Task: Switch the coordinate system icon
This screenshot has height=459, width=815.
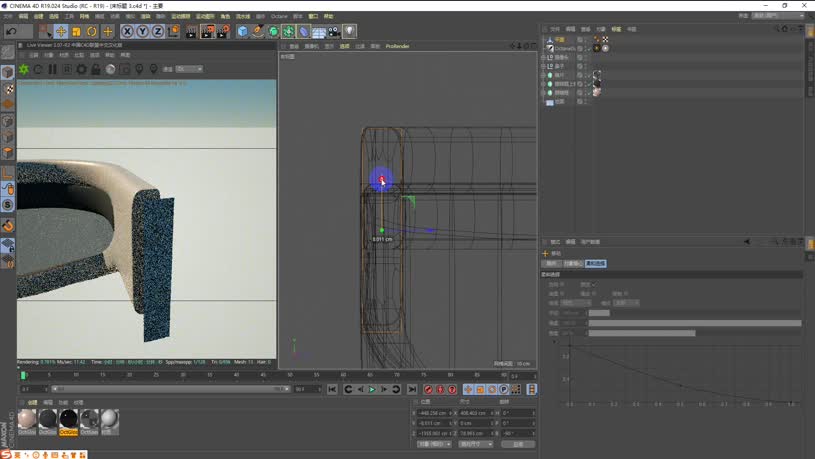Action: (173, 31)
